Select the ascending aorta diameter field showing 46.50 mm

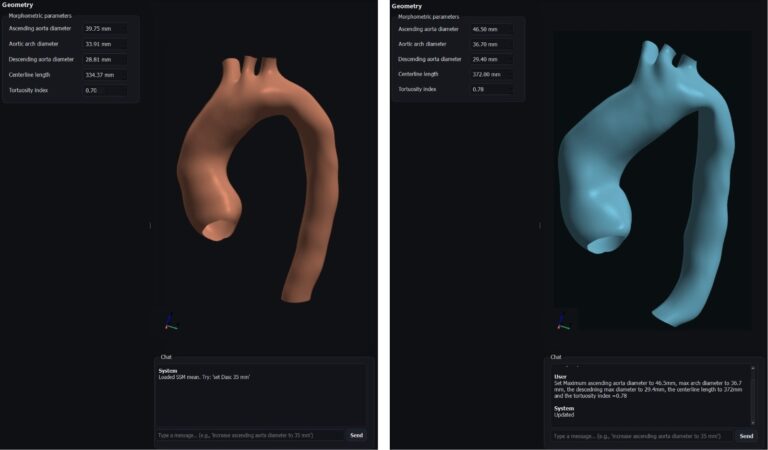492,29
